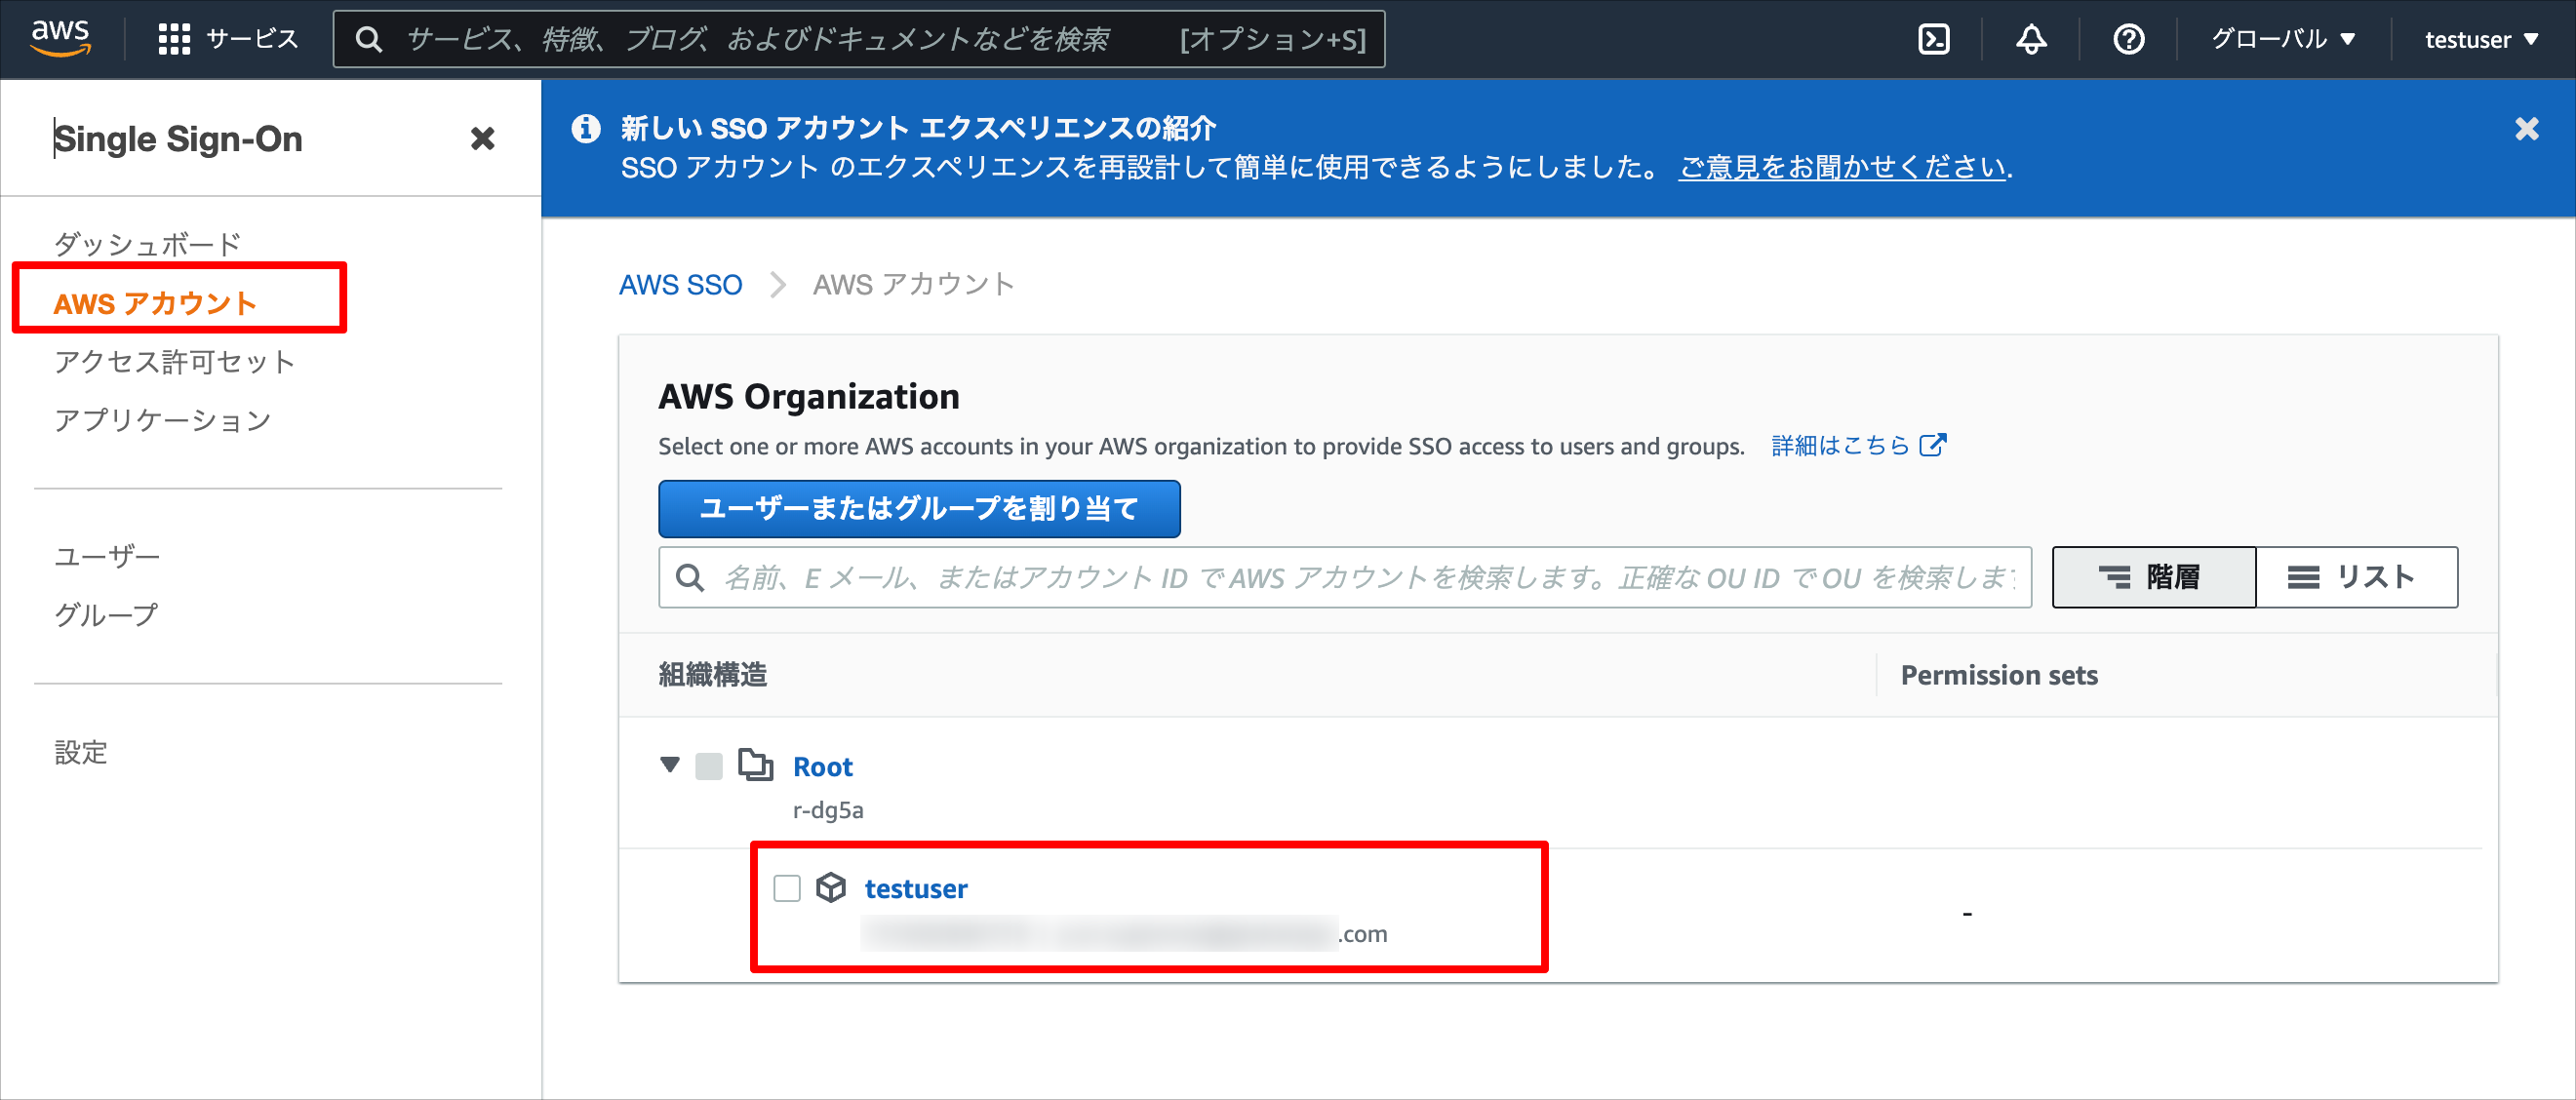Click the AWS アカウント breadcrumb text

pos(914,285)
